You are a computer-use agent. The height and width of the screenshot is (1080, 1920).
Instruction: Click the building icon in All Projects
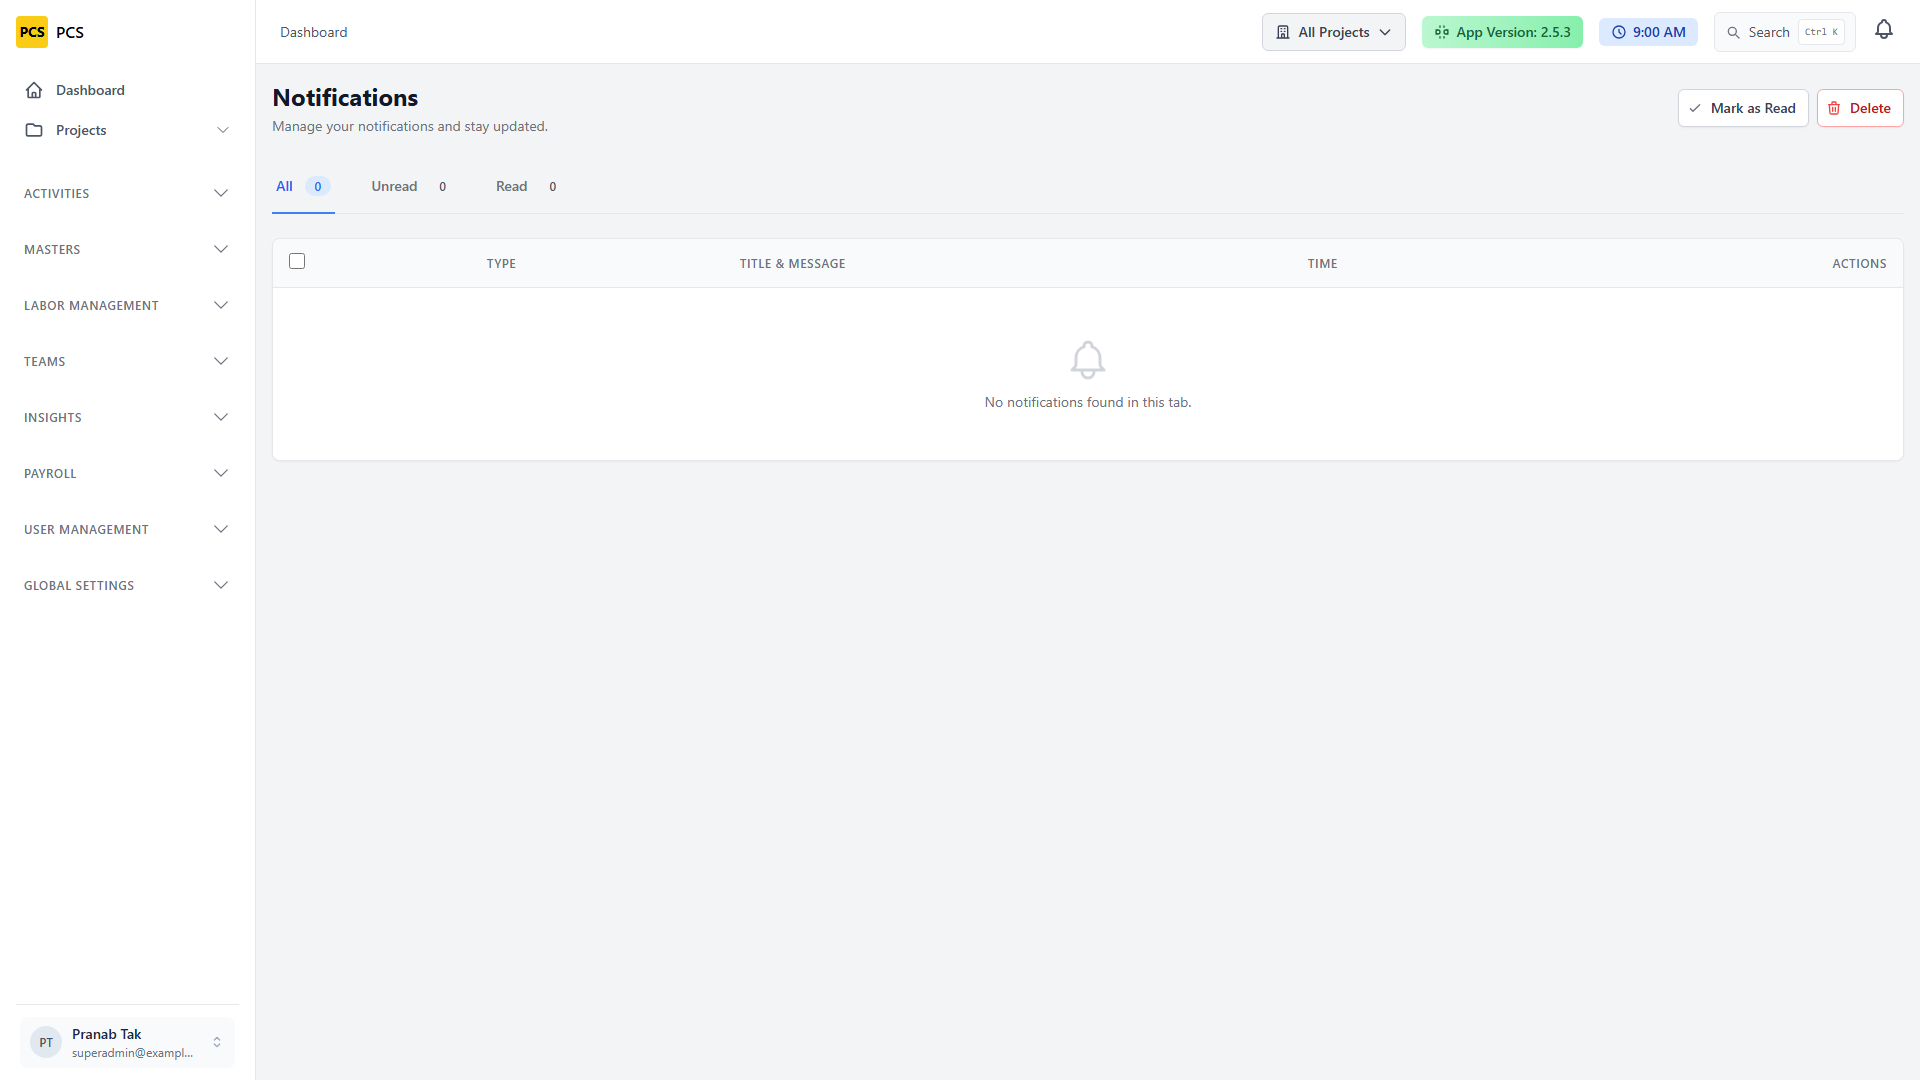(1283, 32)
